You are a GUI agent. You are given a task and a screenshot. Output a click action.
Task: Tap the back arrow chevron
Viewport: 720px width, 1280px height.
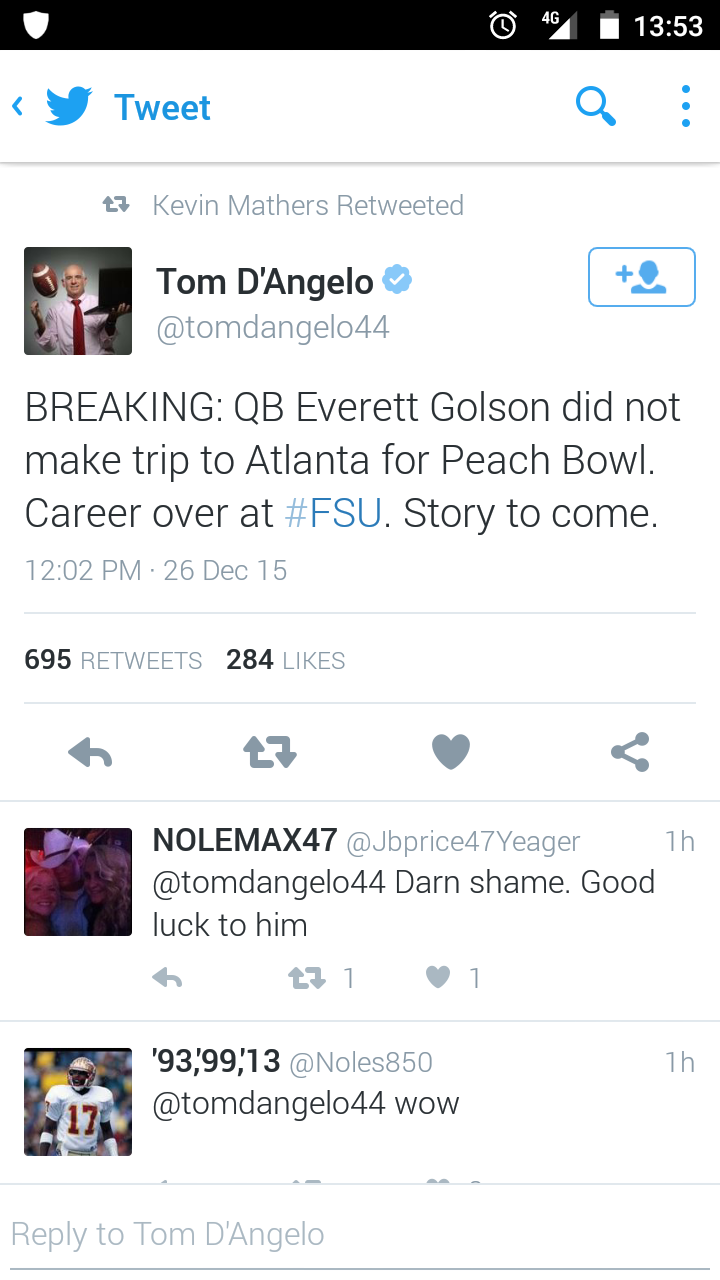point(18,107)
